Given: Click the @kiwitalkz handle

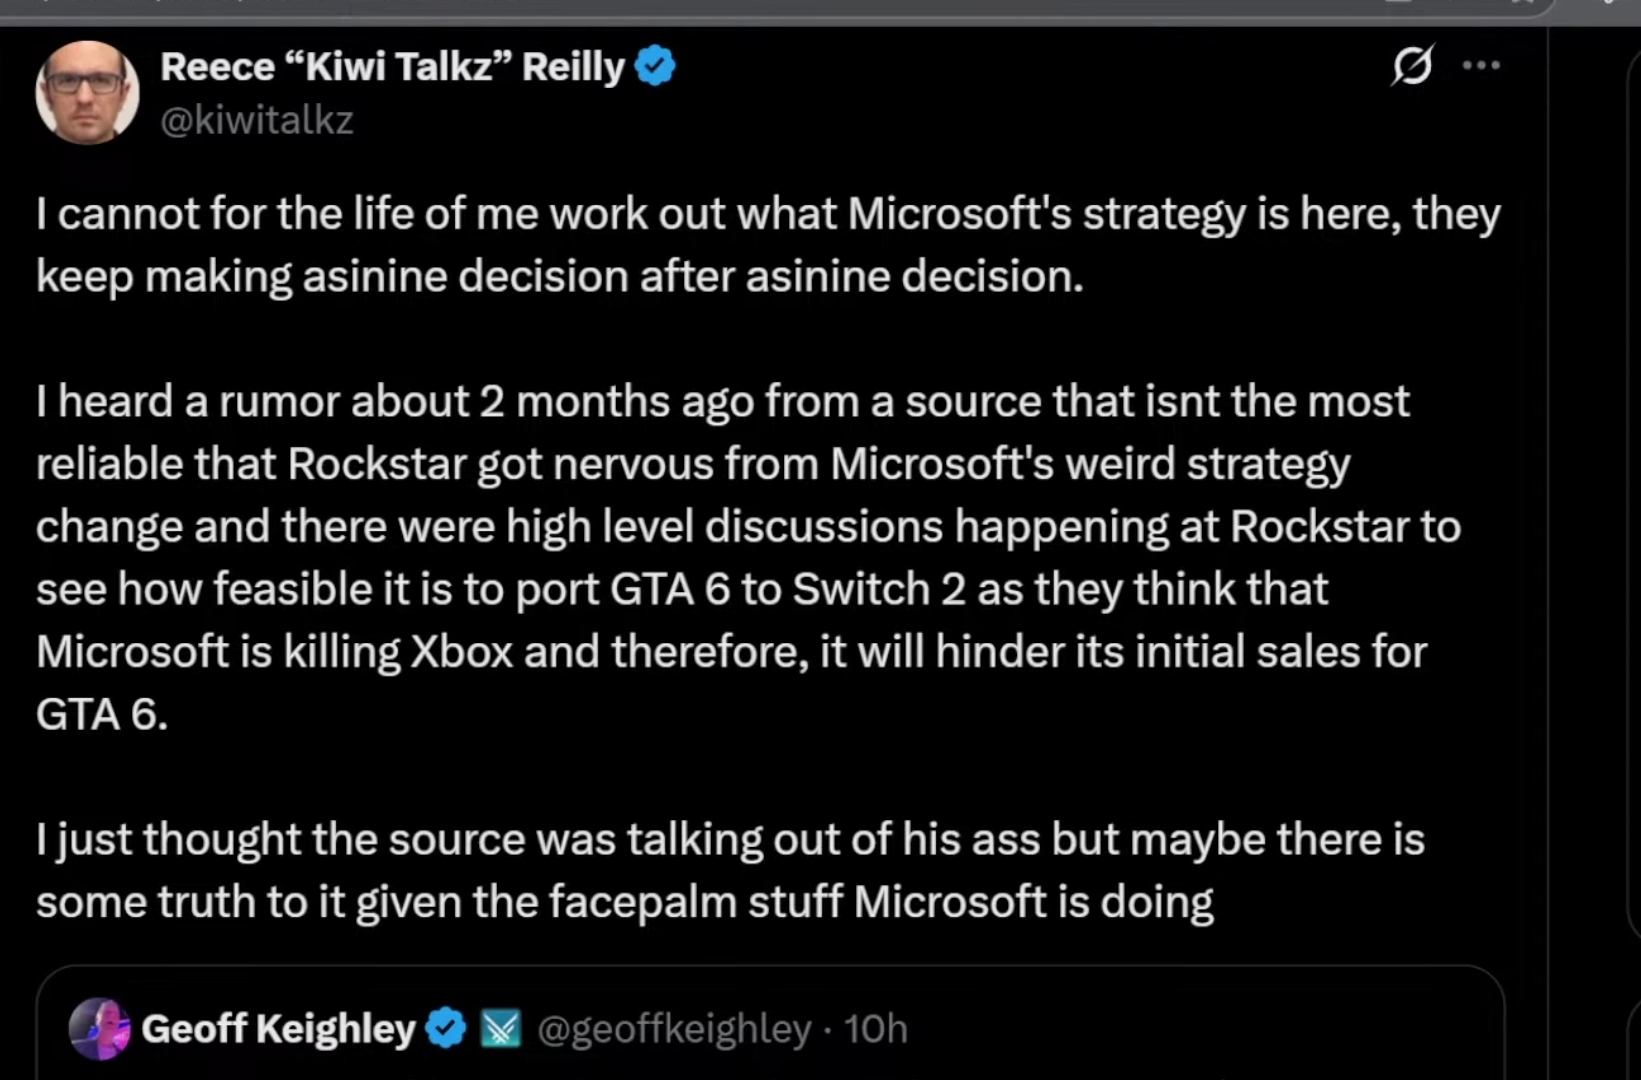Looking at the screenshot, I should tap(257, 120).
